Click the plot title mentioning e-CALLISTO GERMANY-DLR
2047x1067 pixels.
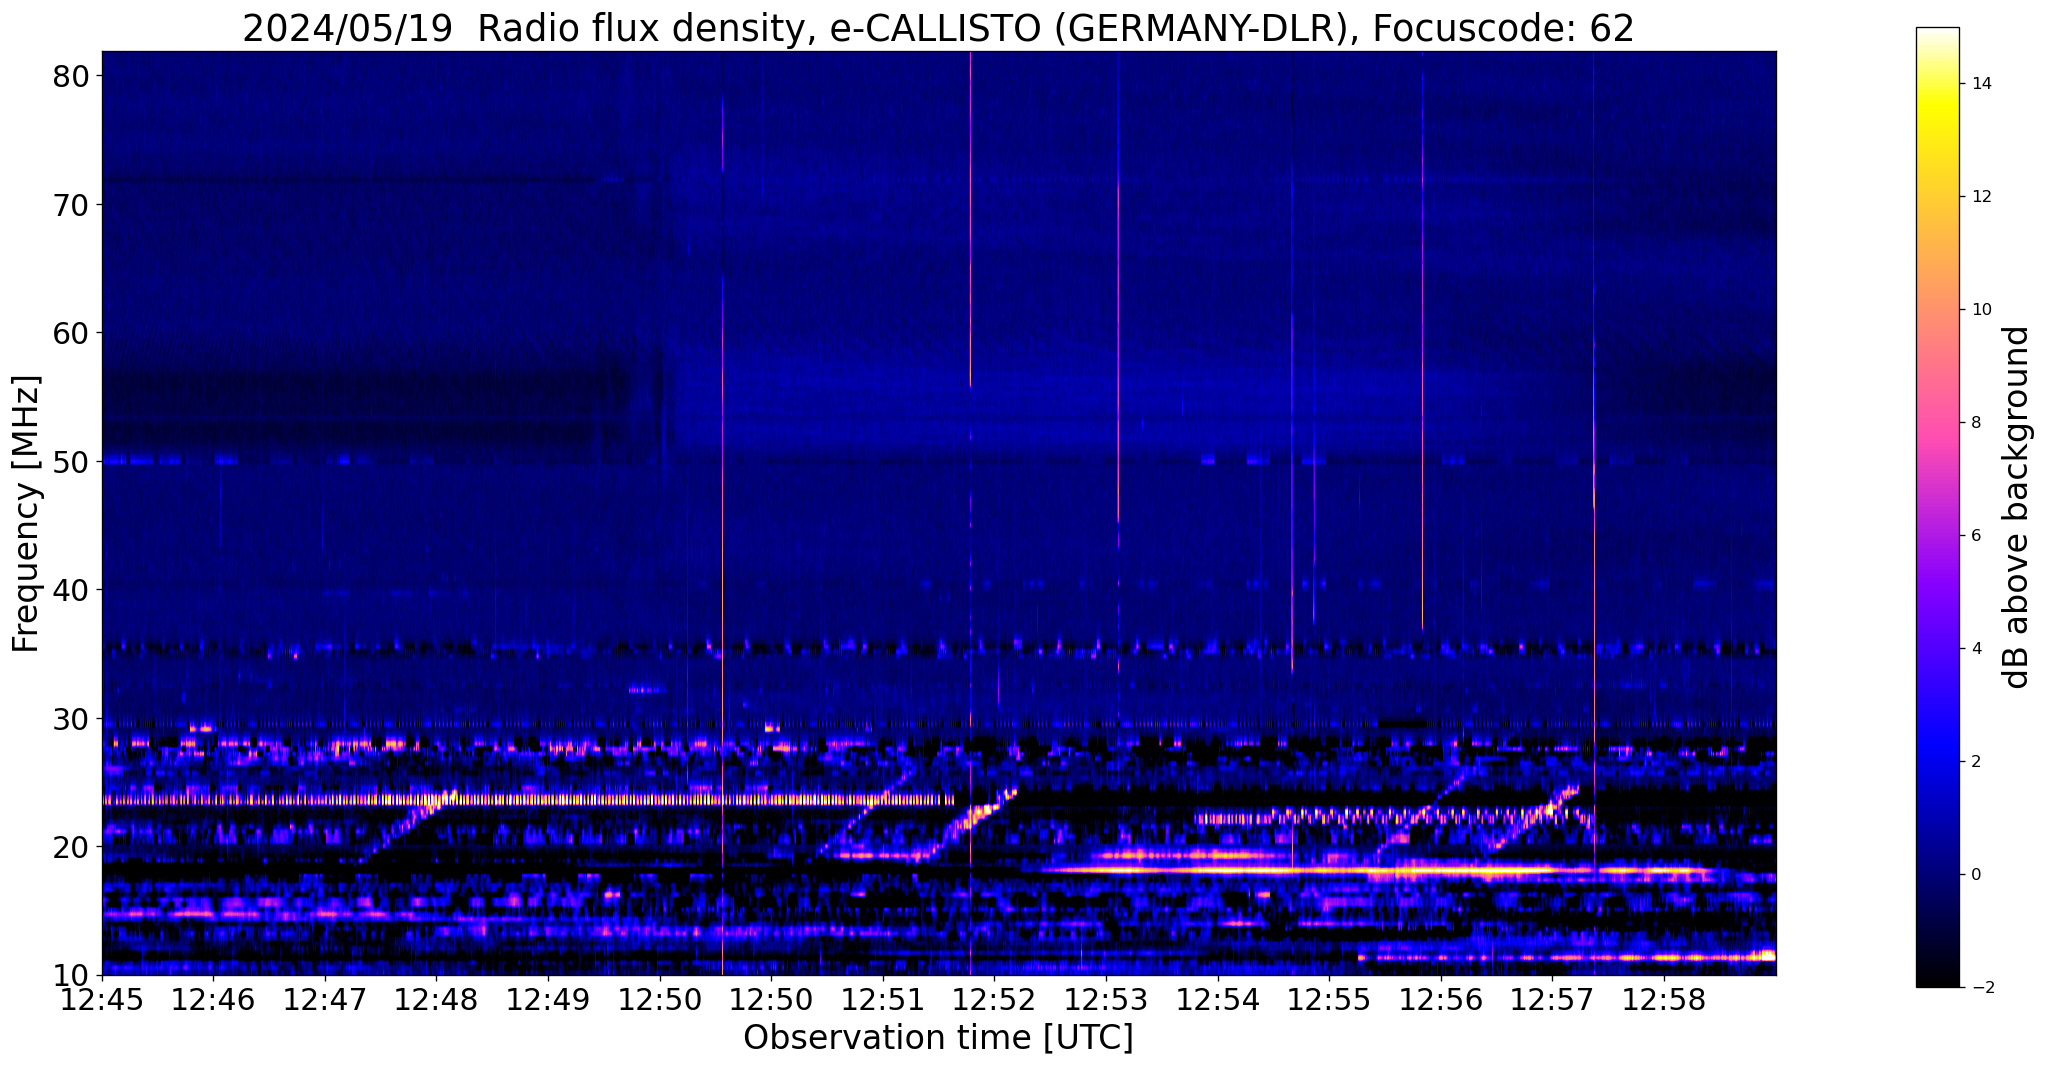pos(938,27)
